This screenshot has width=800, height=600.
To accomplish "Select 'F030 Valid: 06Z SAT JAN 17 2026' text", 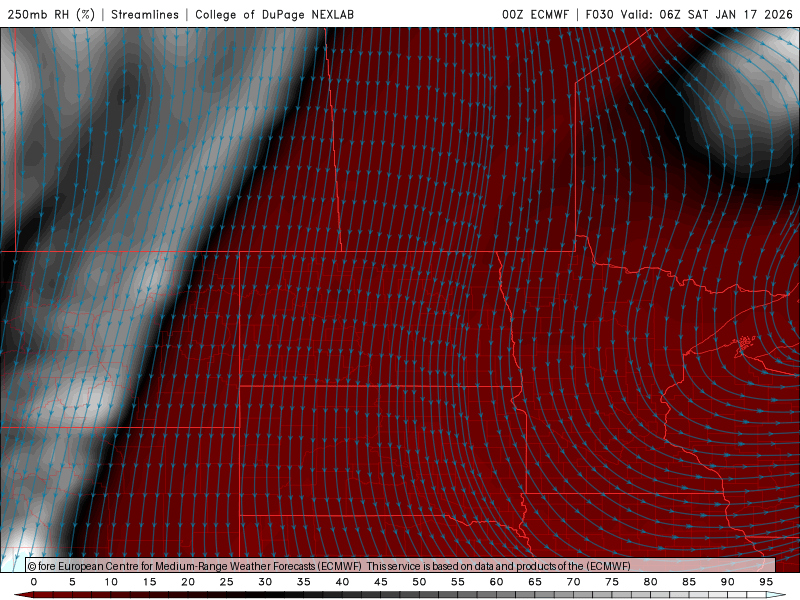I will pyautogui.click(x=689, y=14).
